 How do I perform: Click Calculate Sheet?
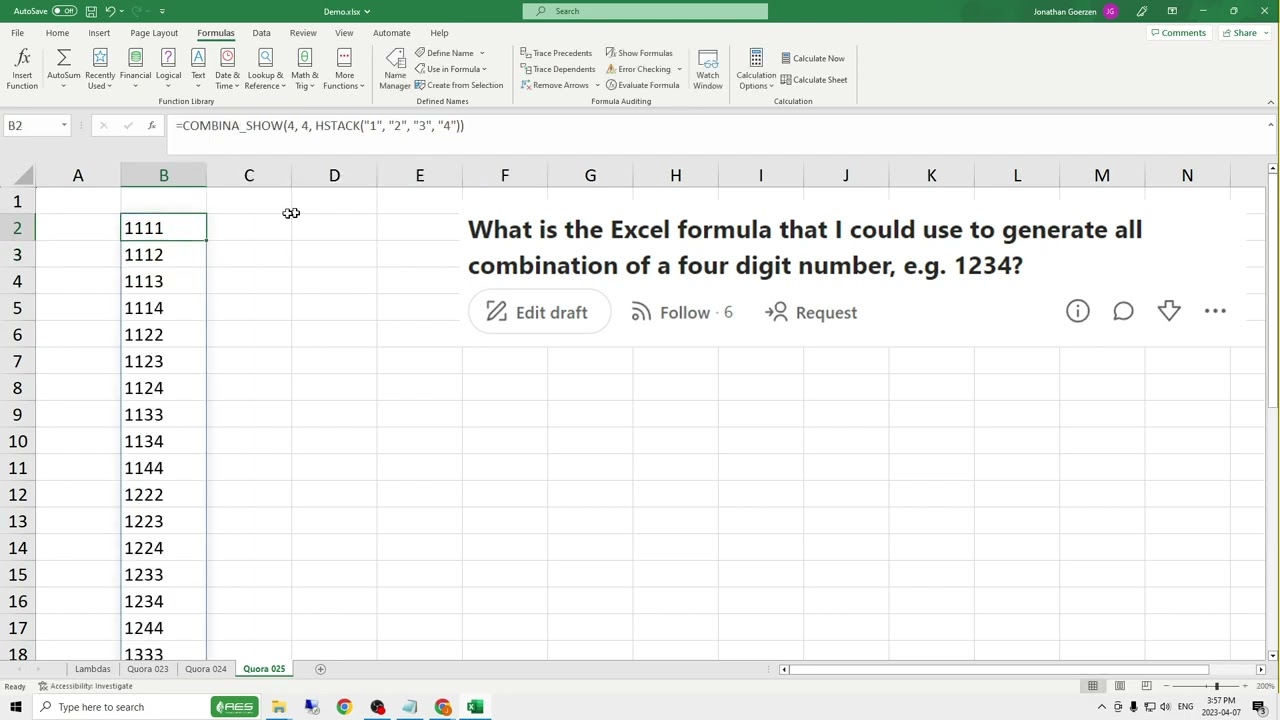(813, 80)
